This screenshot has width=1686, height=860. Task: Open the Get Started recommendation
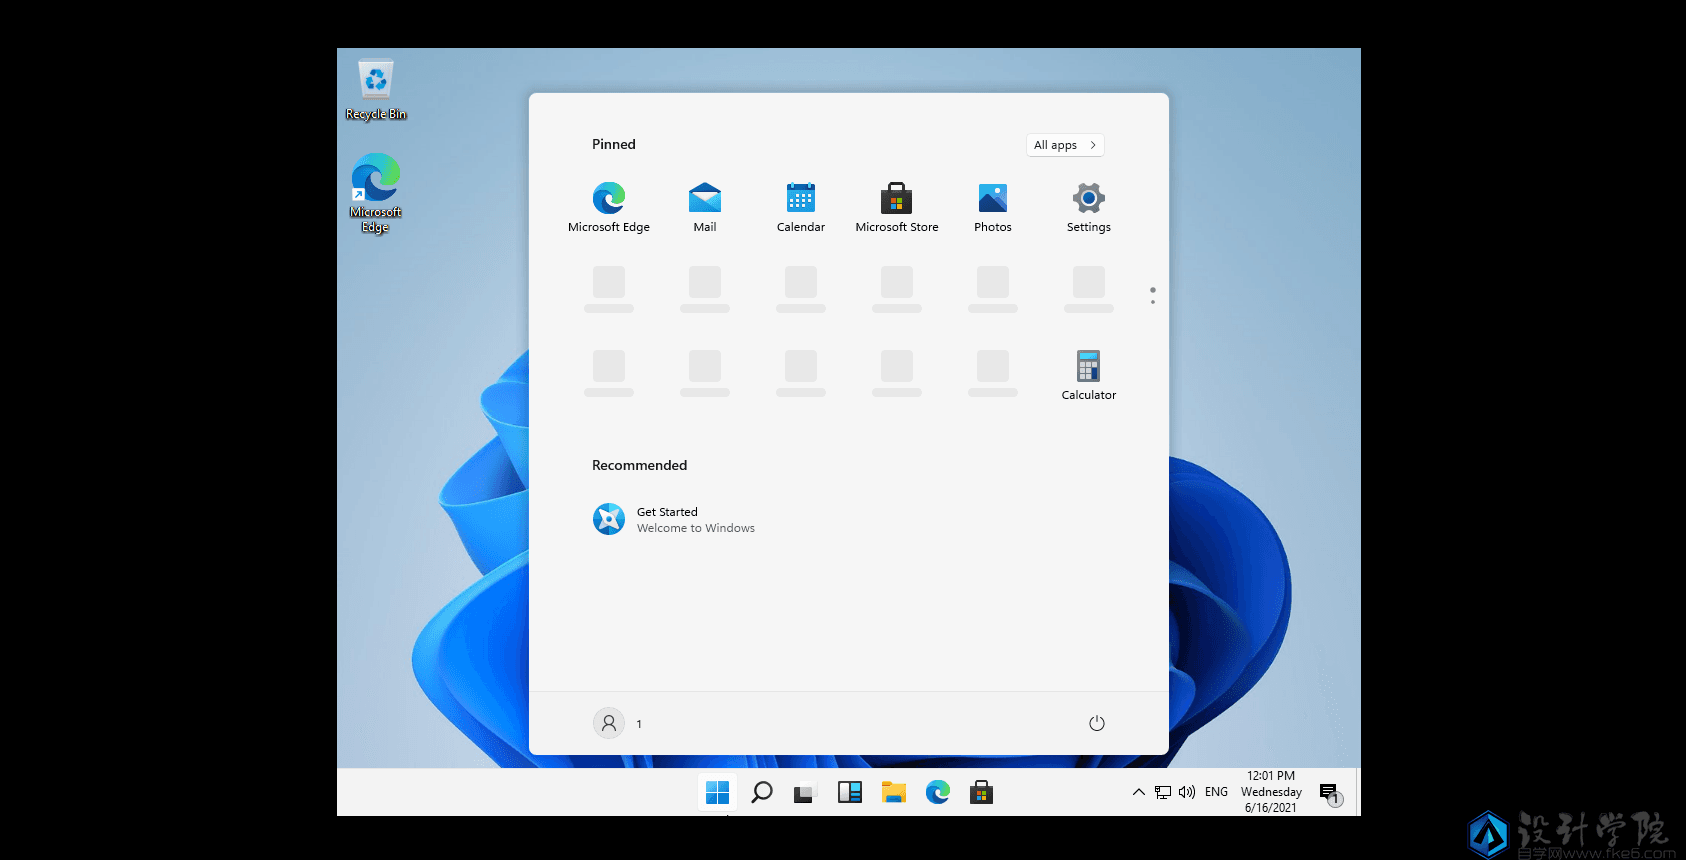coord(674,519)
